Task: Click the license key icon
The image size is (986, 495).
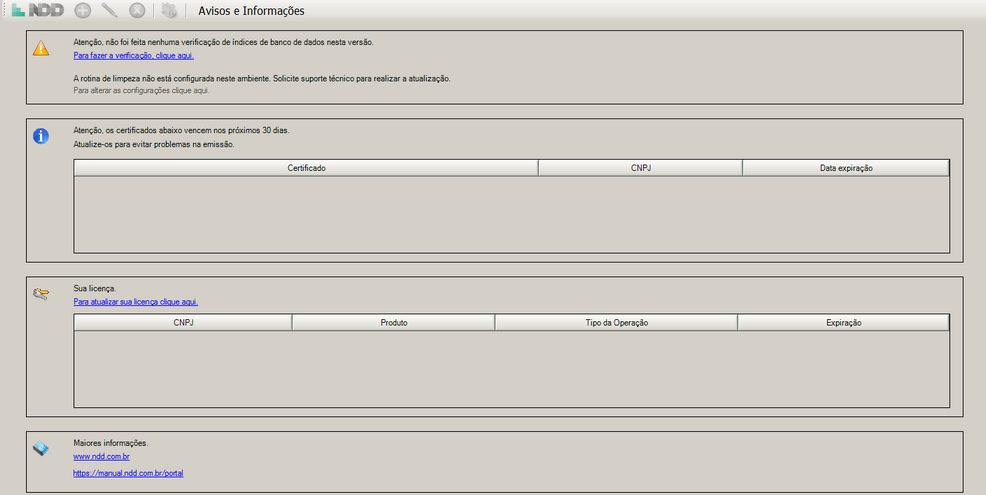Action: pos(41,294)
